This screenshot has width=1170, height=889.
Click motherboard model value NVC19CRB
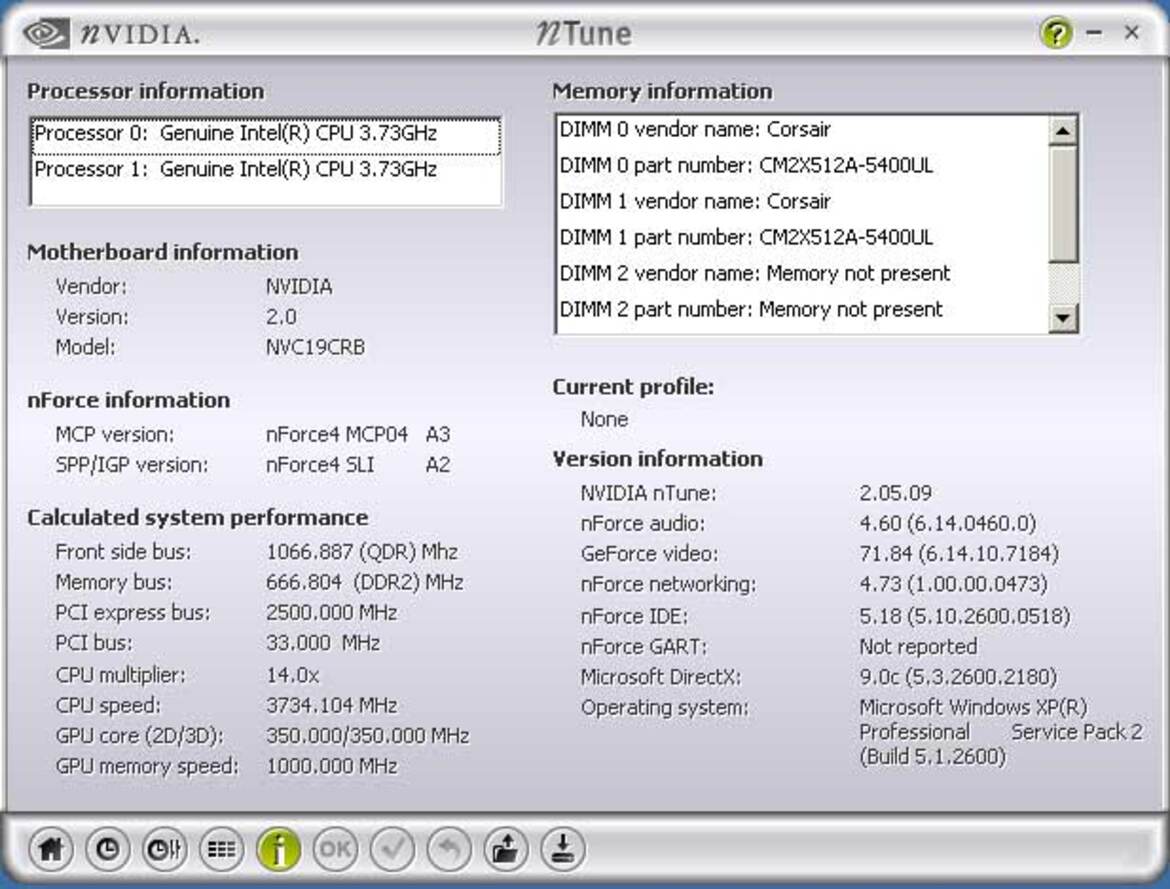[315, 348]
